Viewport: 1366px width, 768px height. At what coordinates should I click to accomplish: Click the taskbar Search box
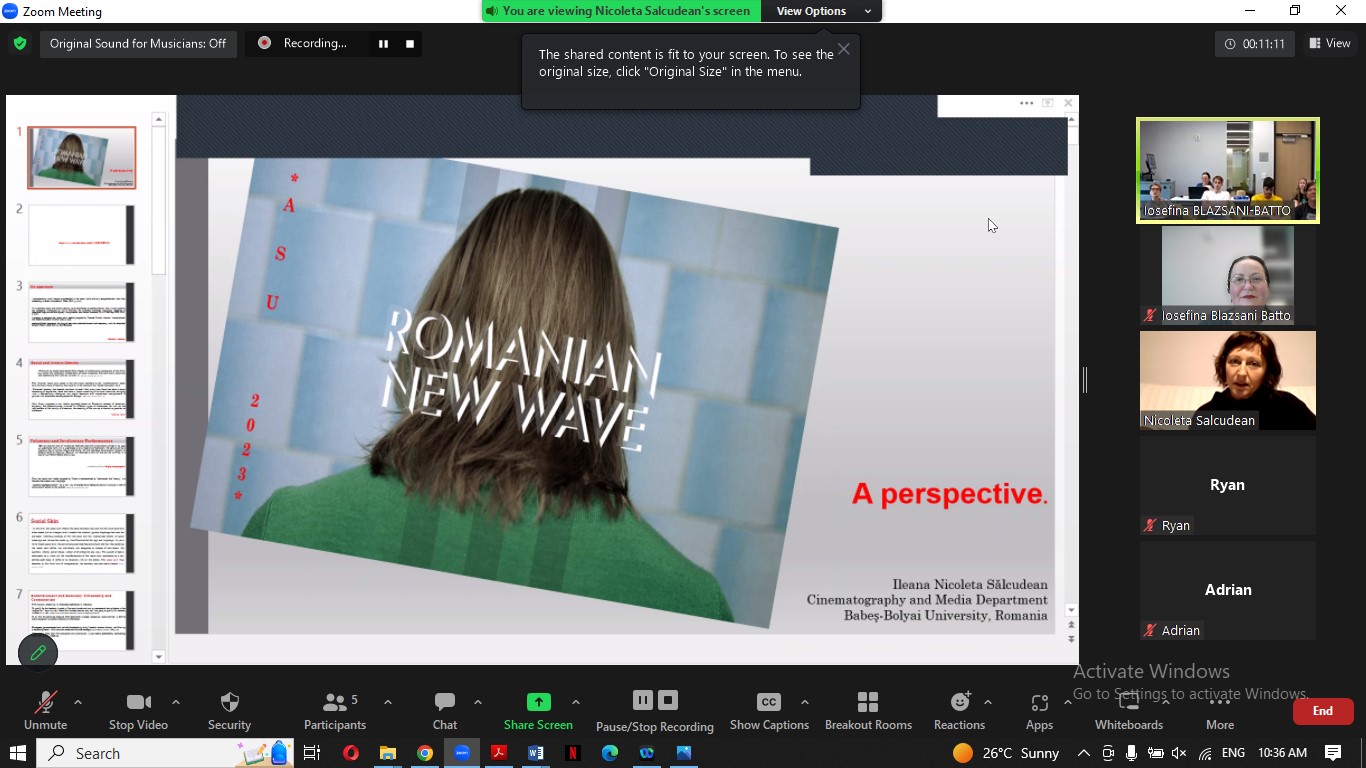click(165, 753)
